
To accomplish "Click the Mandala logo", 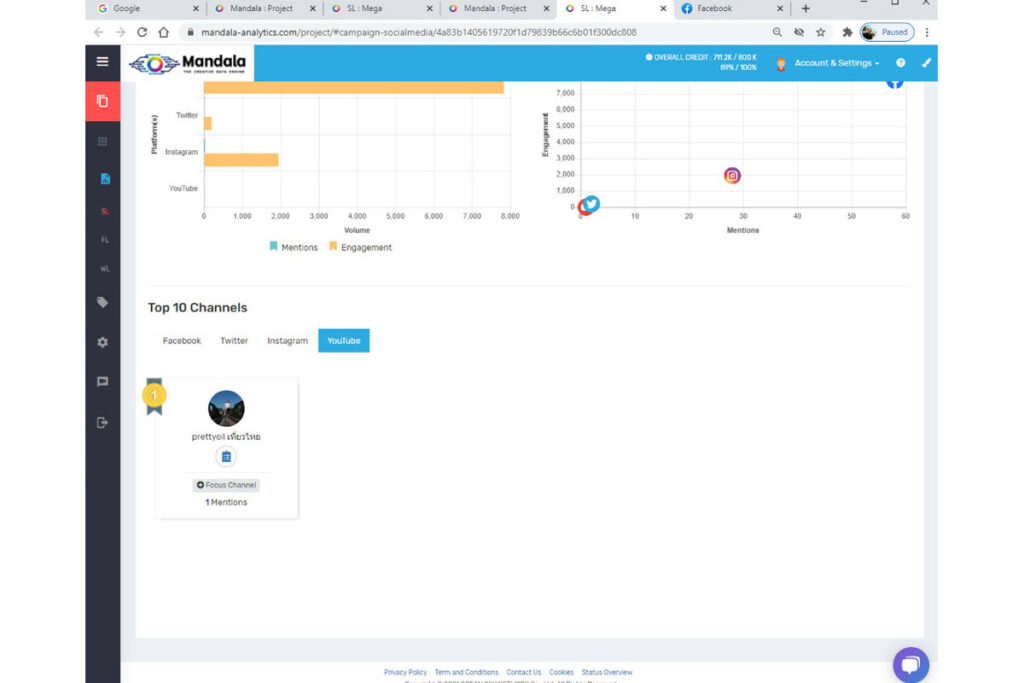I will [187, 63].
